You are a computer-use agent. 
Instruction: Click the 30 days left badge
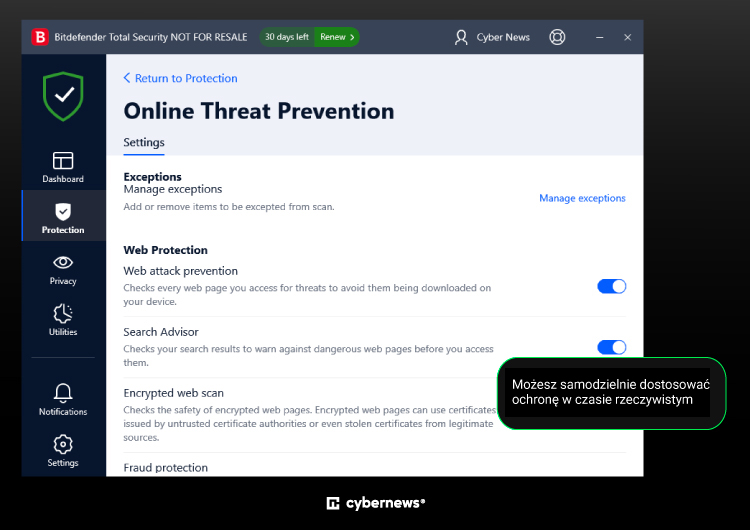pyautogui.click(x=287, y=37)
